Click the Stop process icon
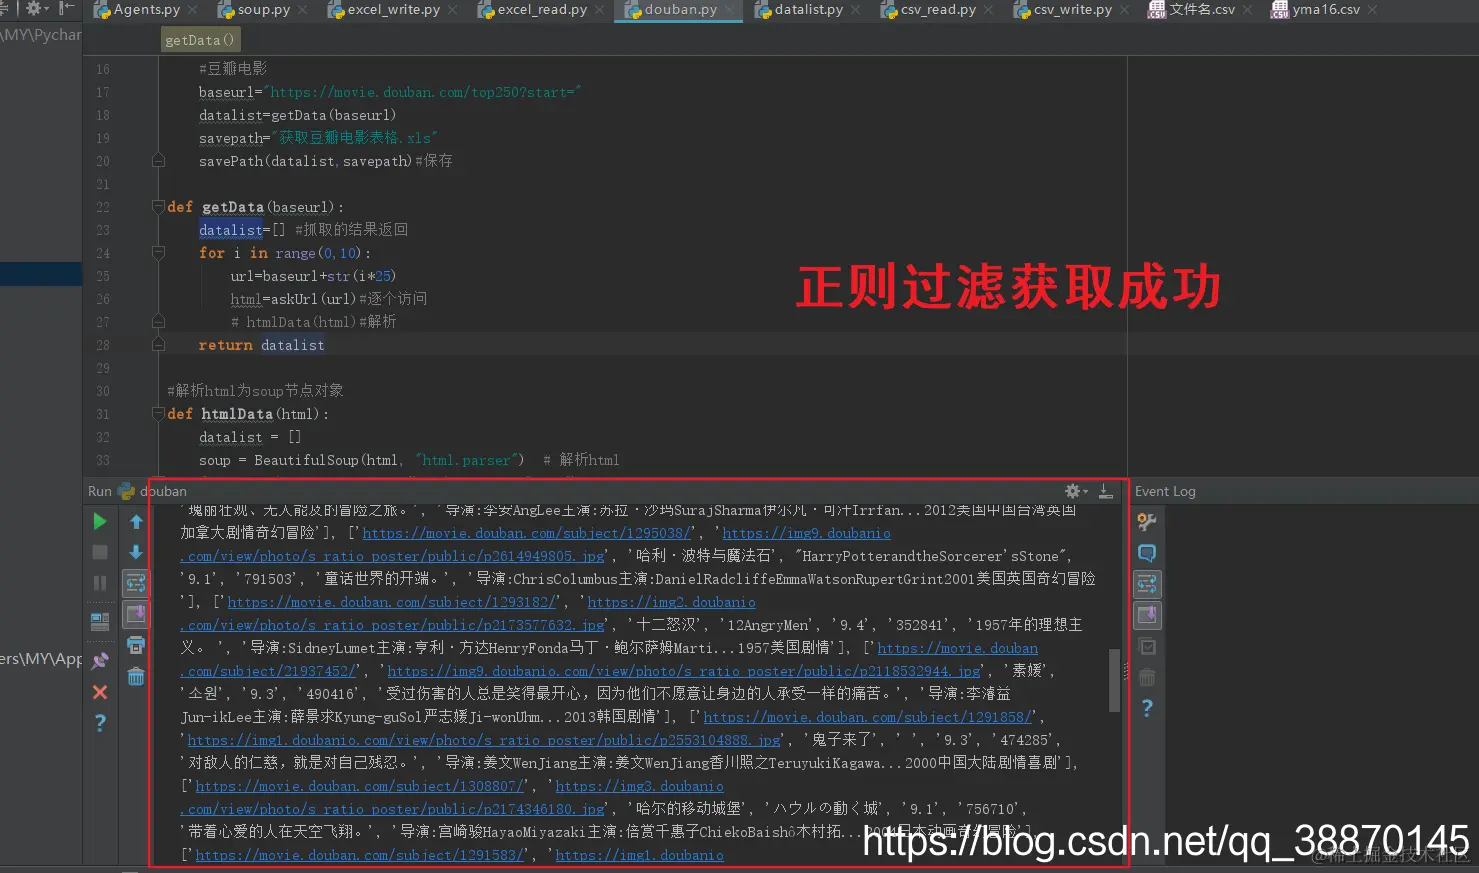The width and height of the screenshot is (1479, 873). [x=99, y=552]
